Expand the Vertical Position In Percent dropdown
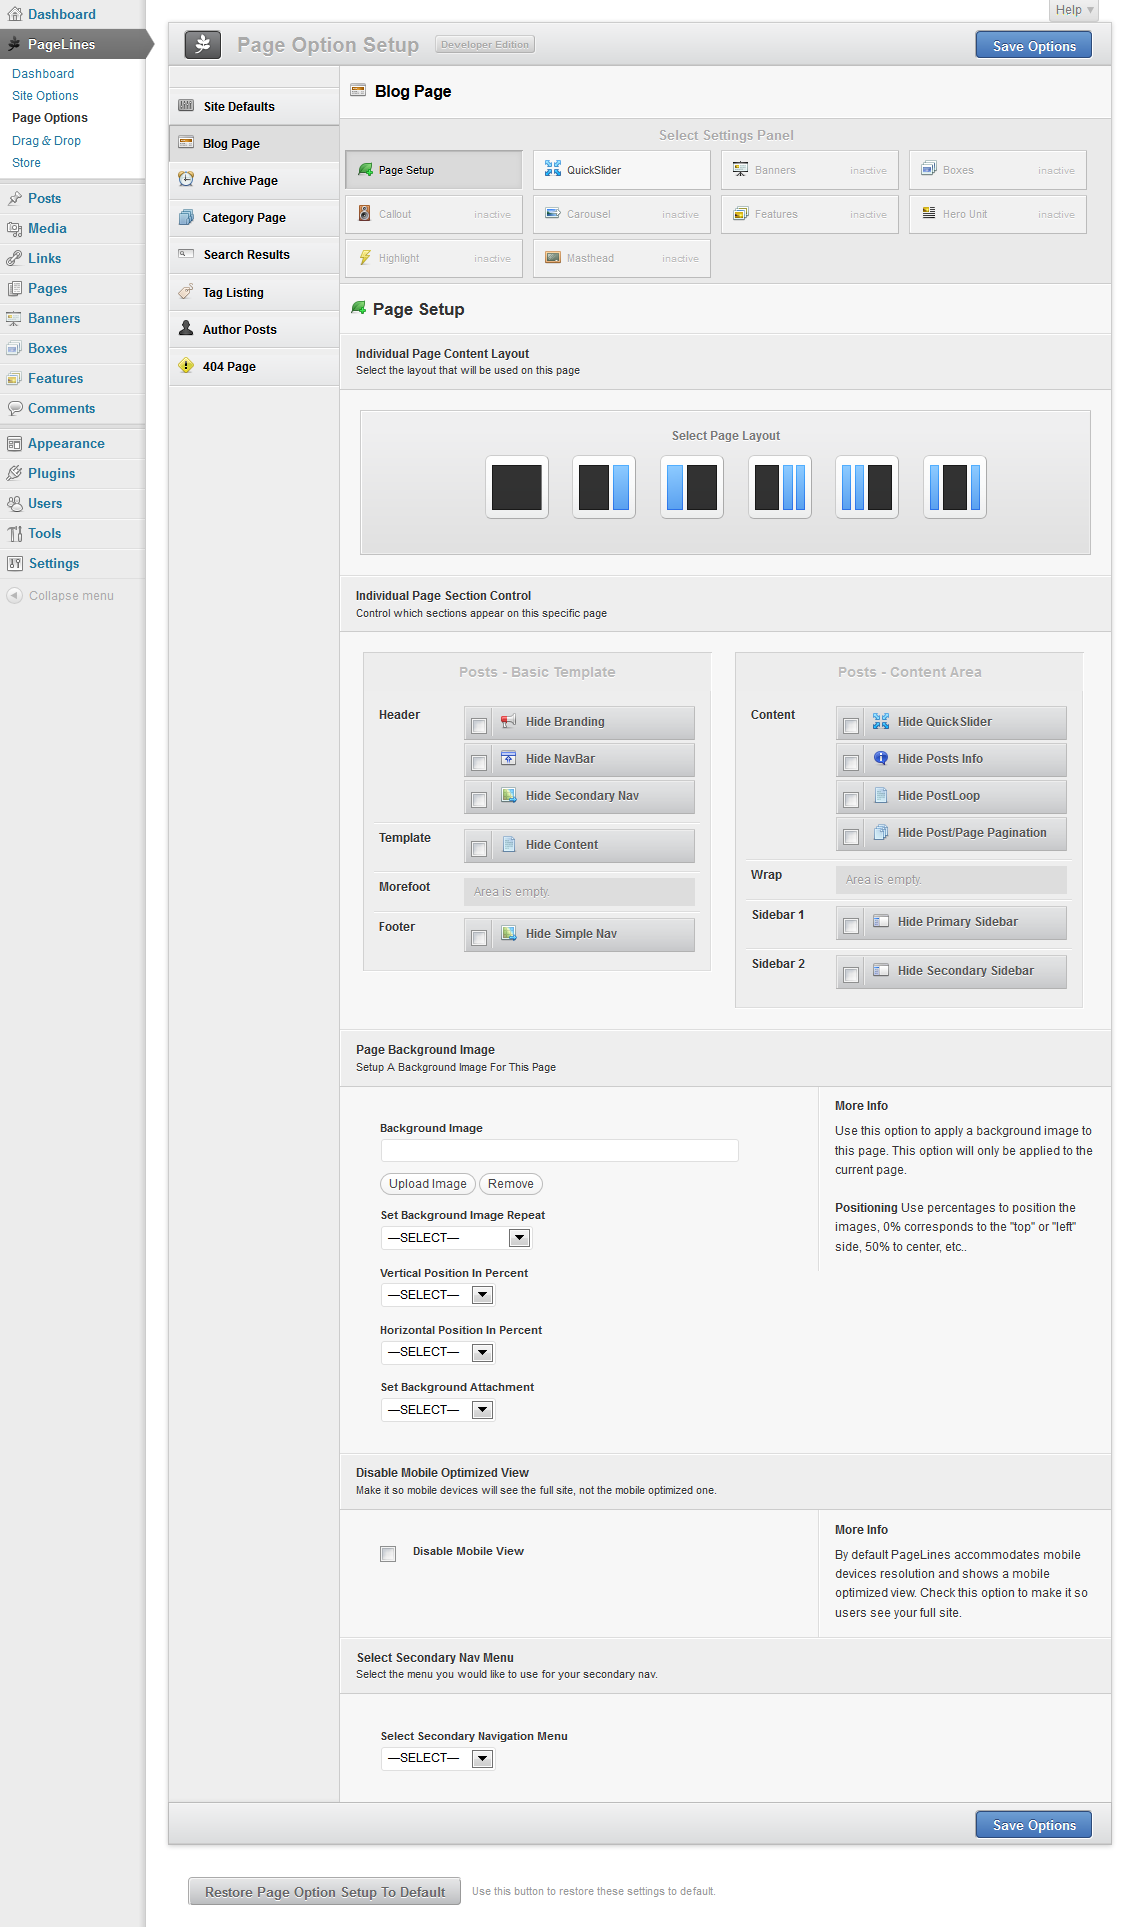The width and height of the screenshot is (1123, 1927). click(437, 1295)
